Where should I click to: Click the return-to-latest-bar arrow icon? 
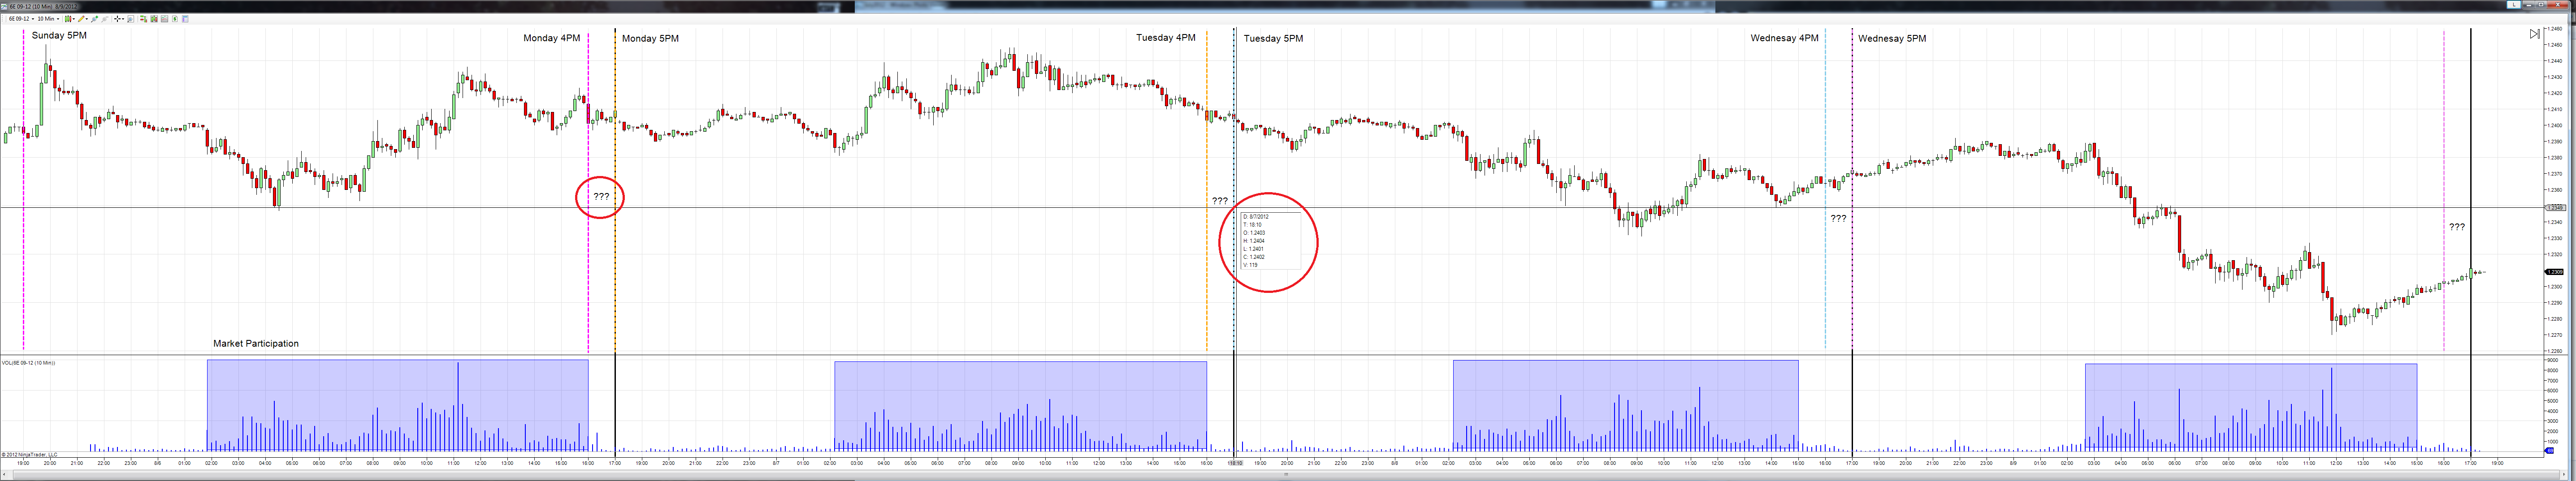pyautogui.click(x=2535, y=34)
